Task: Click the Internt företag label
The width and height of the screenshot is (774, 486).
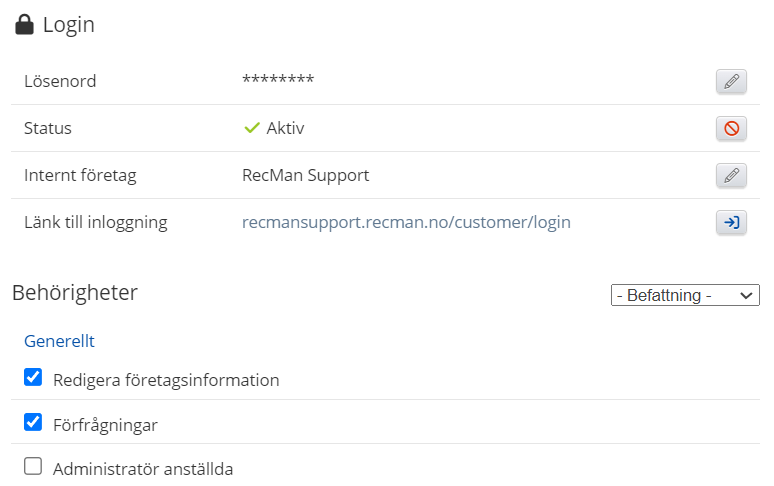Action: [80, 175]
